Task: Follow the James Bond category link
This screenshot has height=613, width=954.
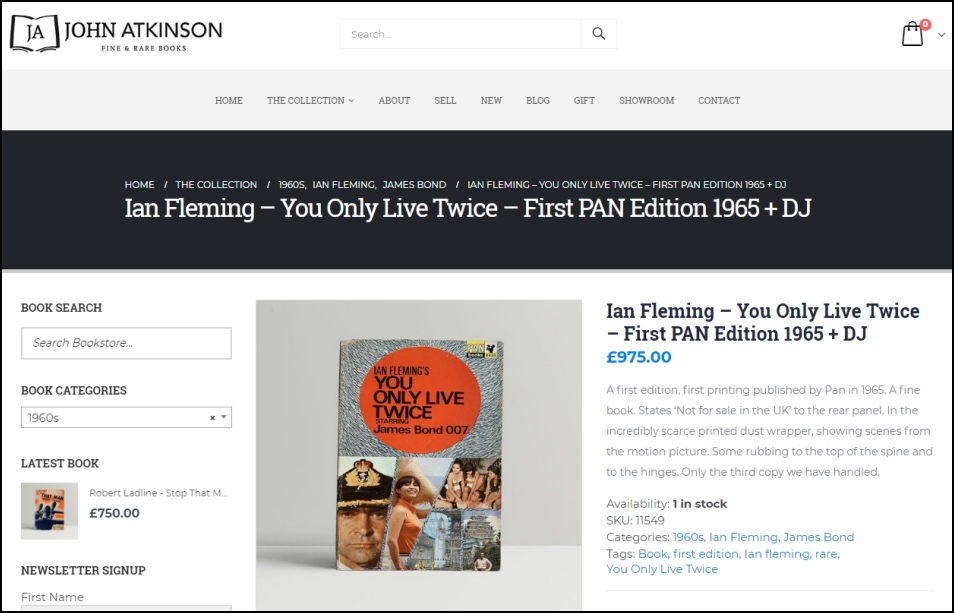Action: [818, 537]
